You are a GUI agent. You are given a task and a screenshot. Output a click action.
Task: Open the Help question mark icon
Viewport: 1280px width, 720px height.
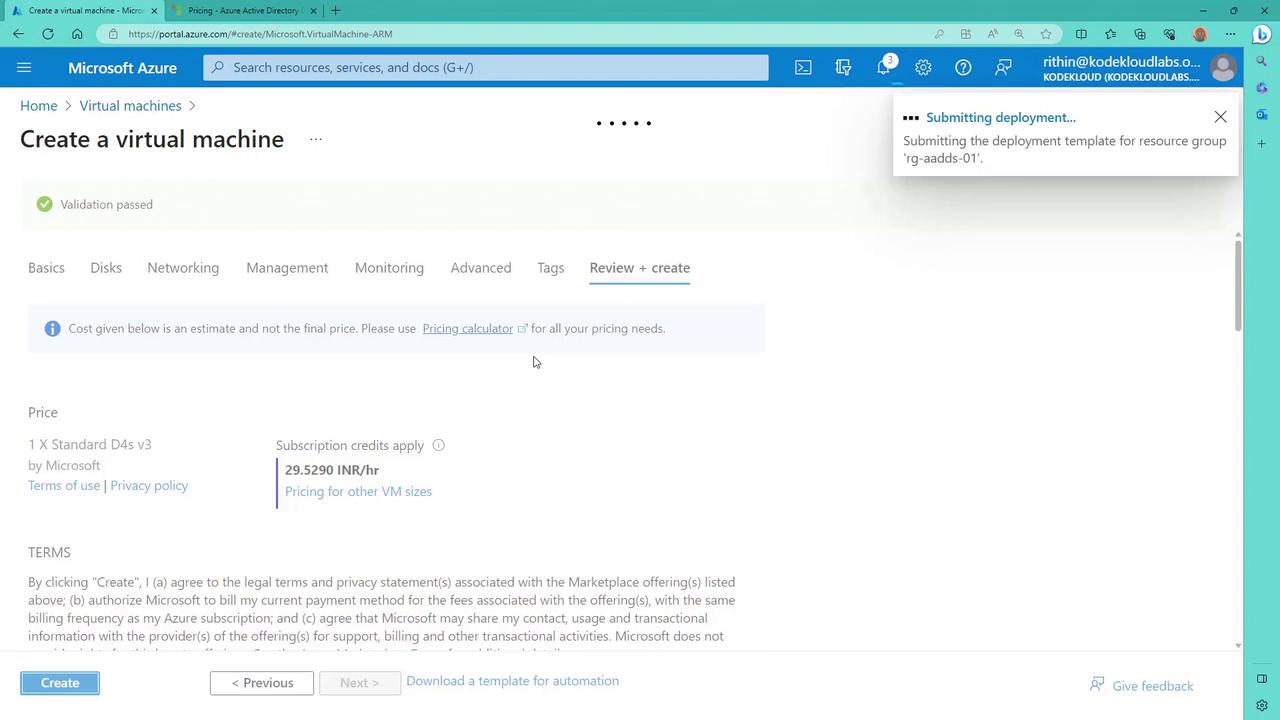963,67
